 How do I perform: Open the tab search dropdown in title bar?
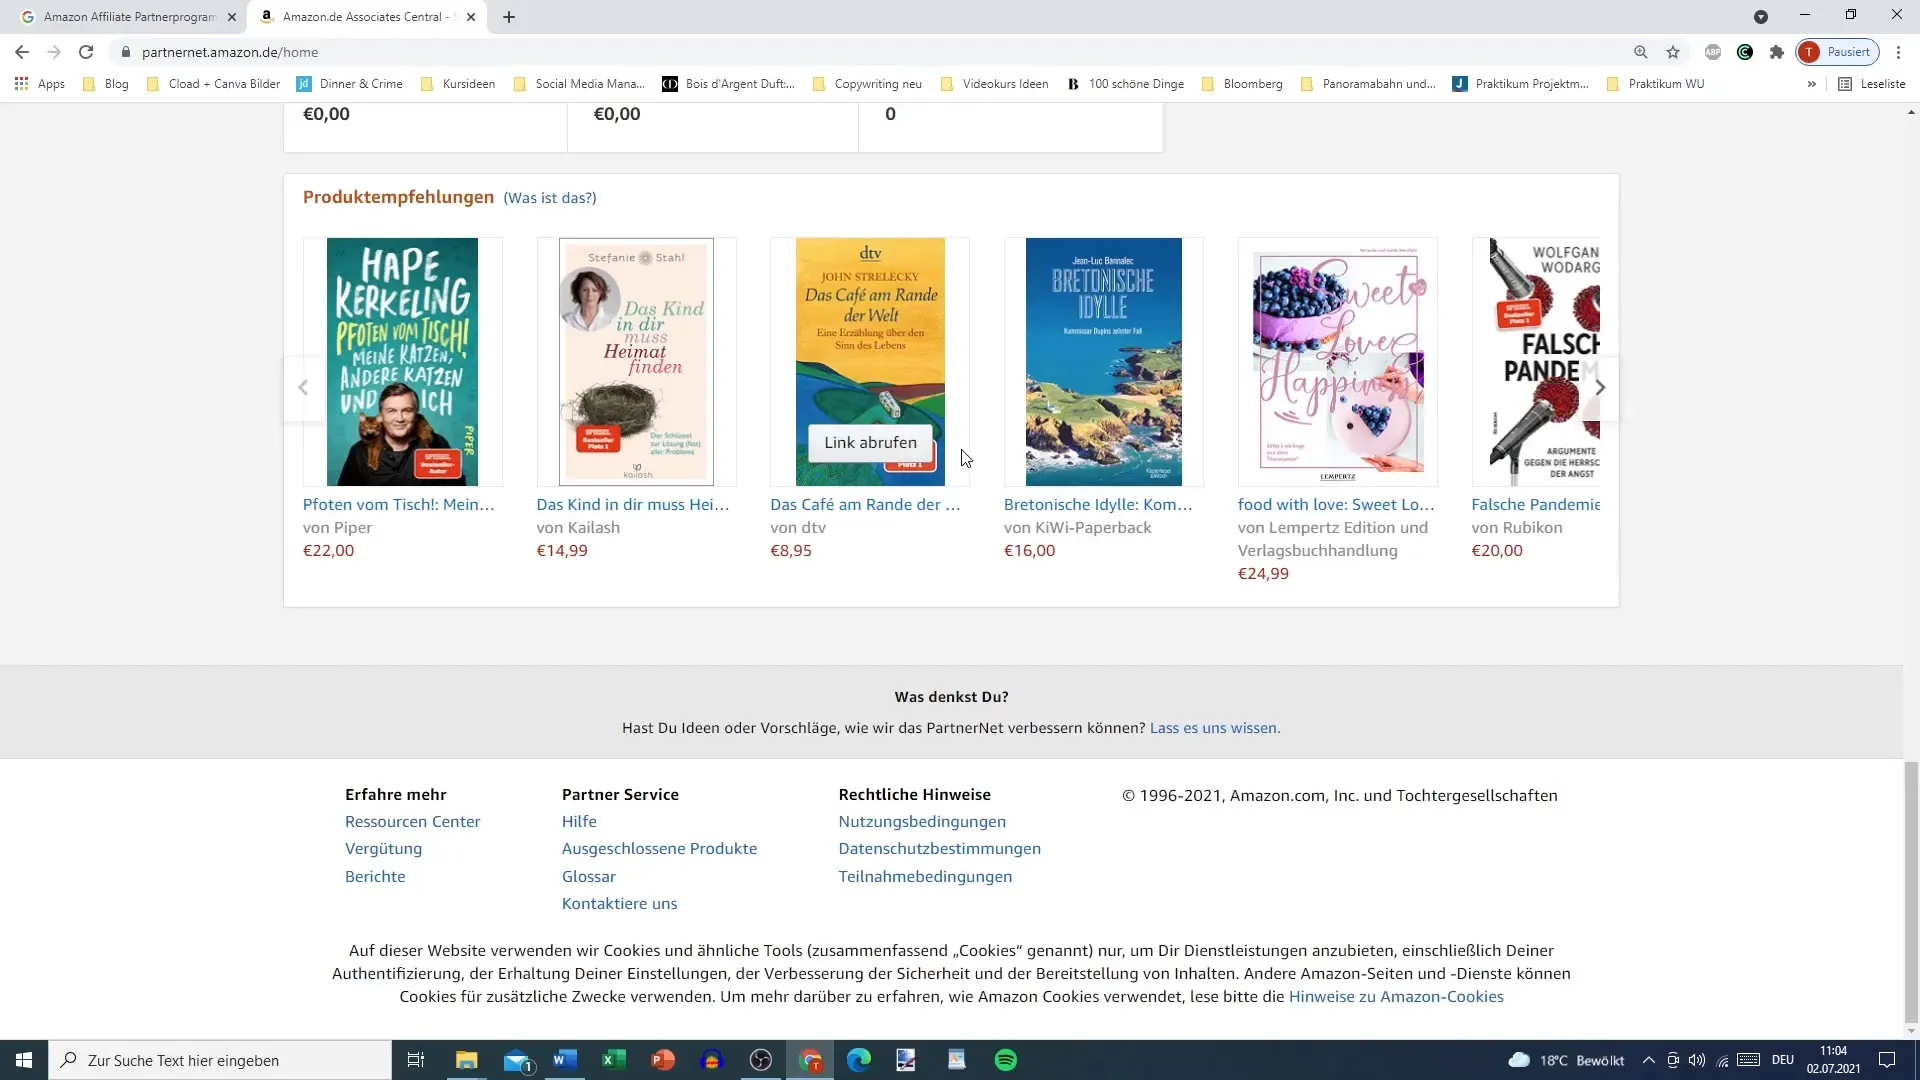1761,17
